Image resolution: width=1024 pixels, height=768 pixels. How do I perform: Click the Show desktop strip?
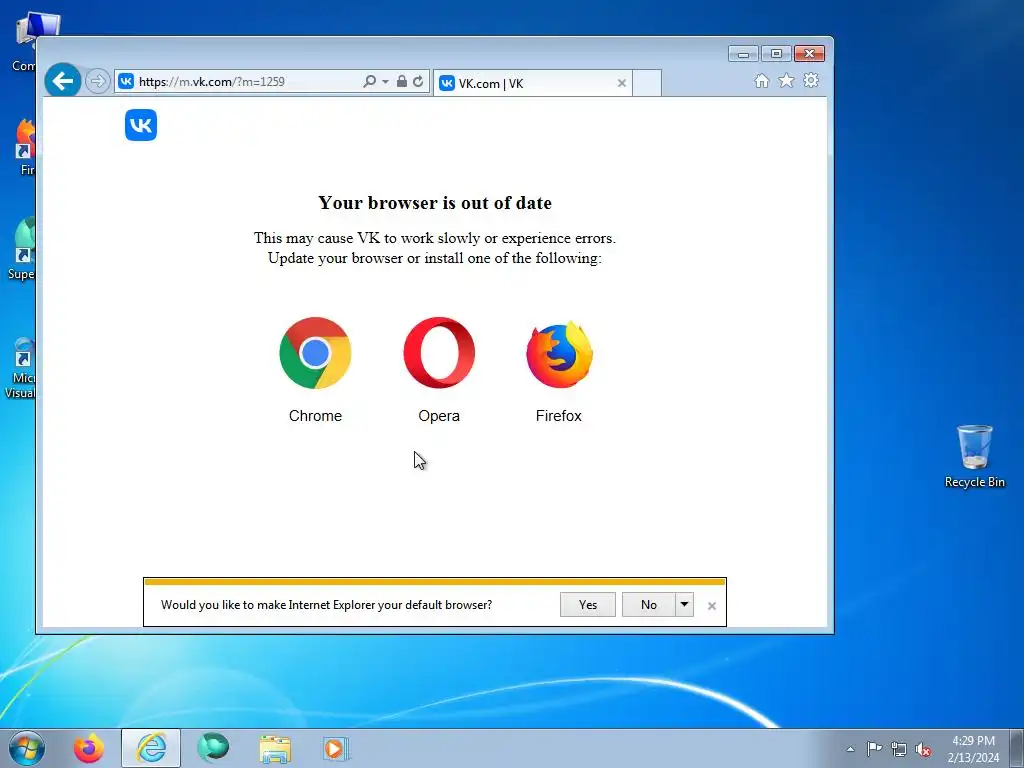click(1017, 748)
